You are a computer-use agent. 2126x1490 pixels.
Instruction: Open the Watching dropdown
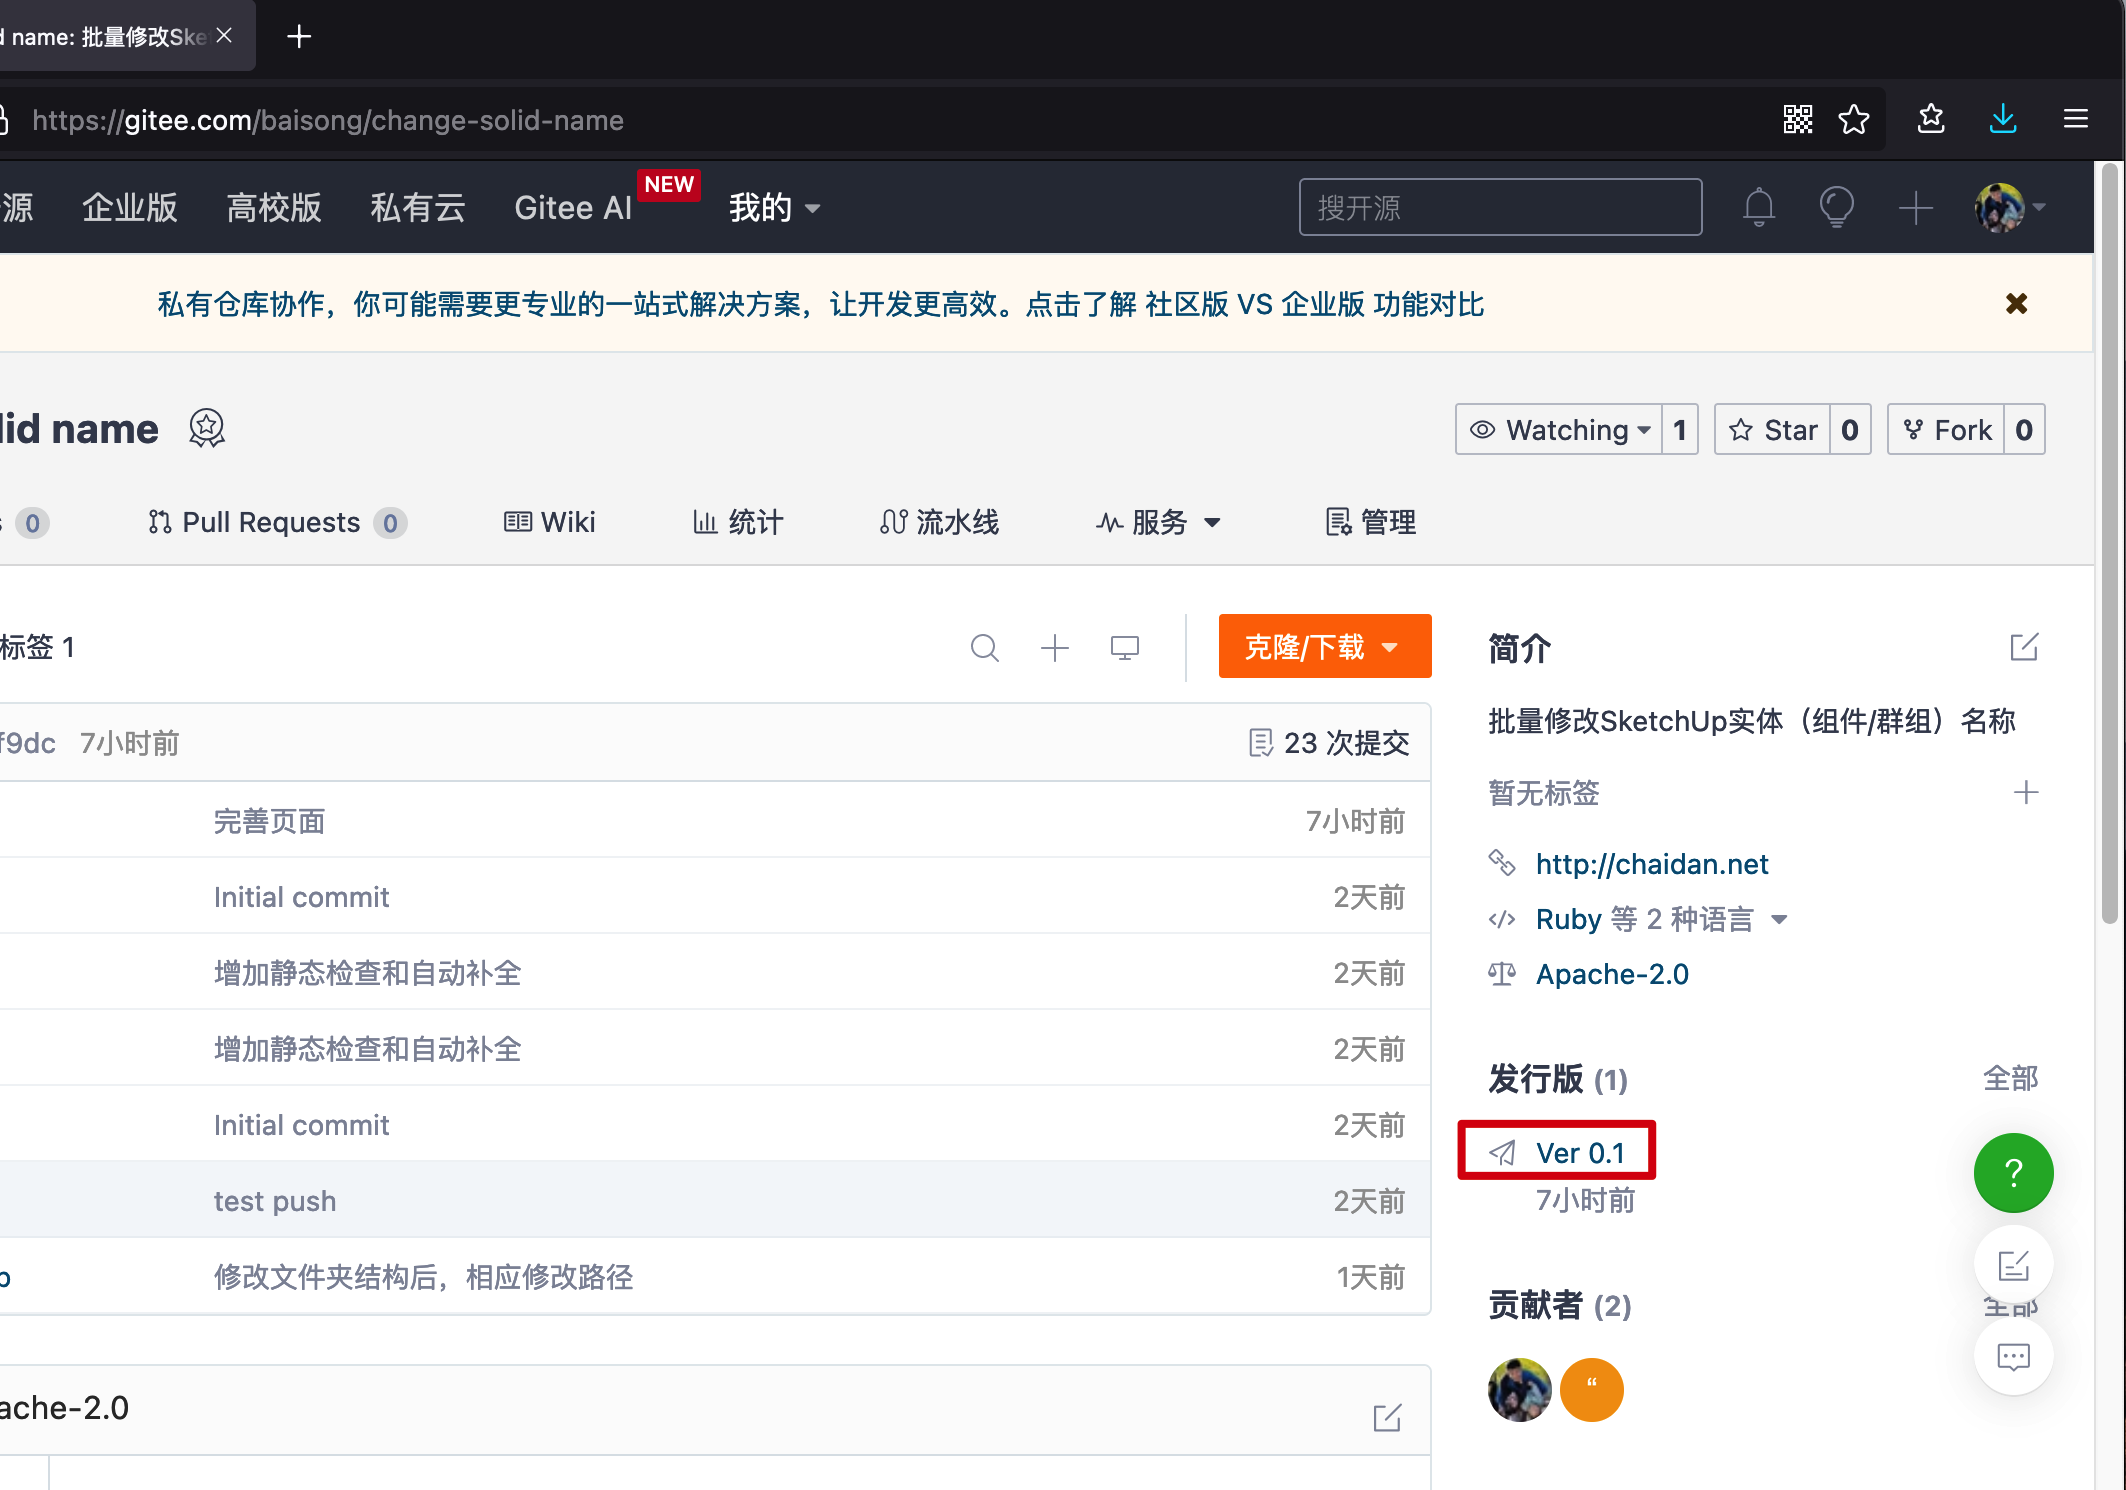[x=1559, y=430]
